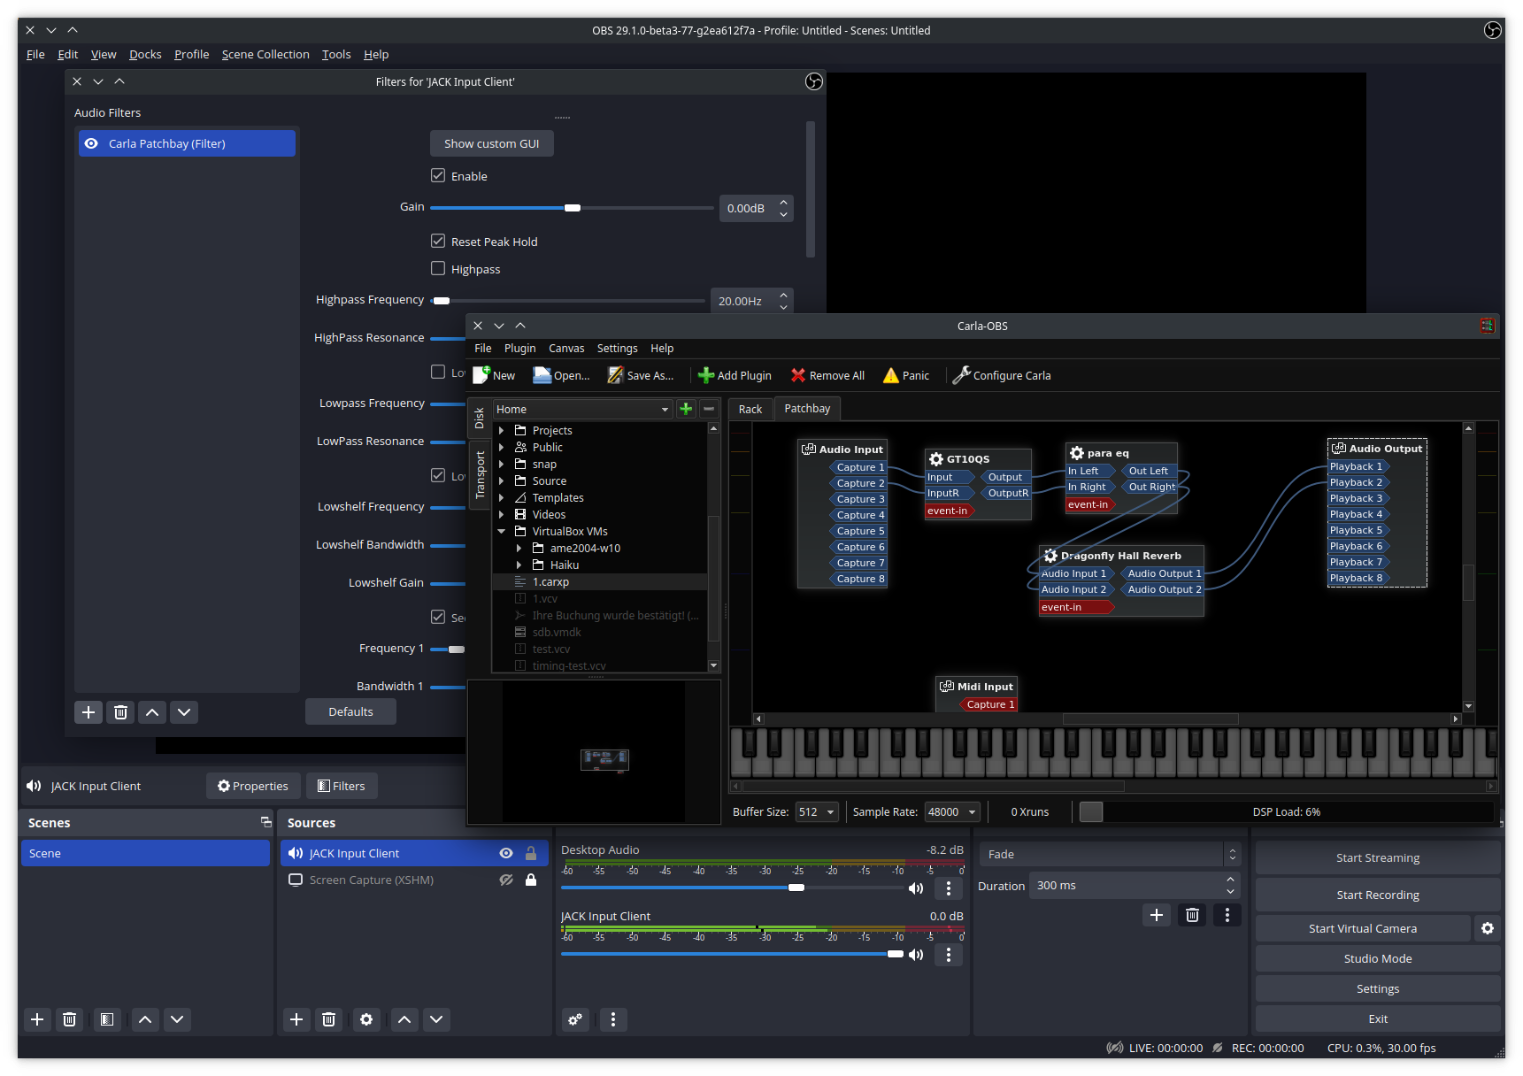The height and width of the screenshot is (1076, 1523).
Task: Click Show custom GUI button
Action: click(x=492, y=144)
